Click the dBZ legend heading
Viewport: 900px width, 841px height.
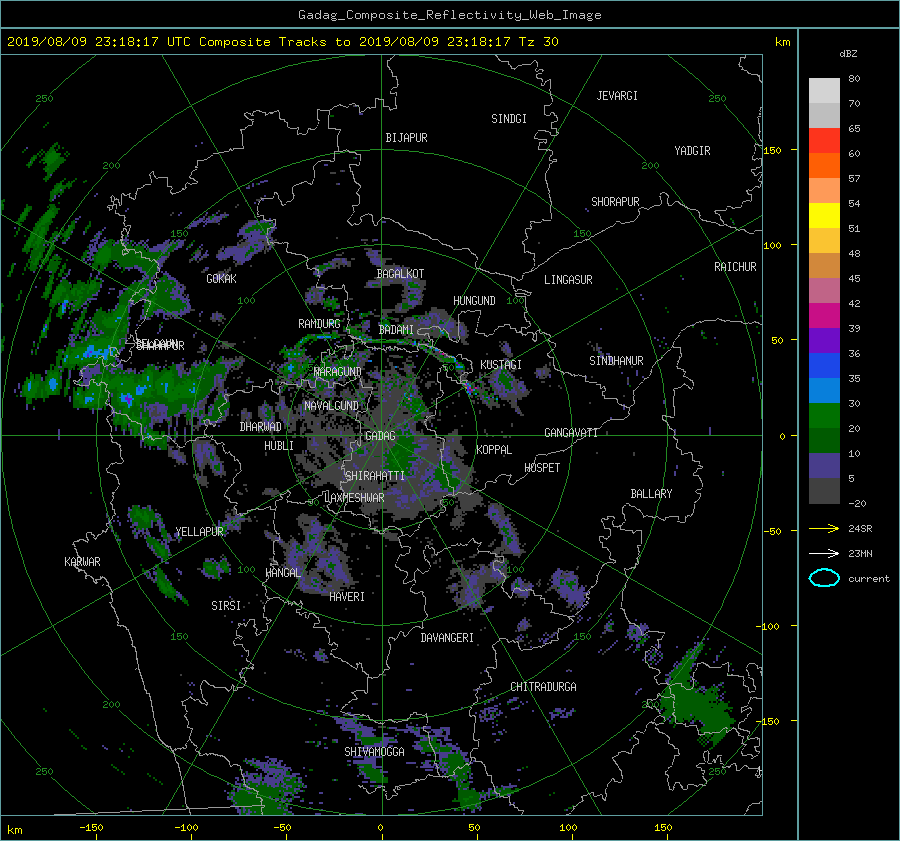point(848,54)
